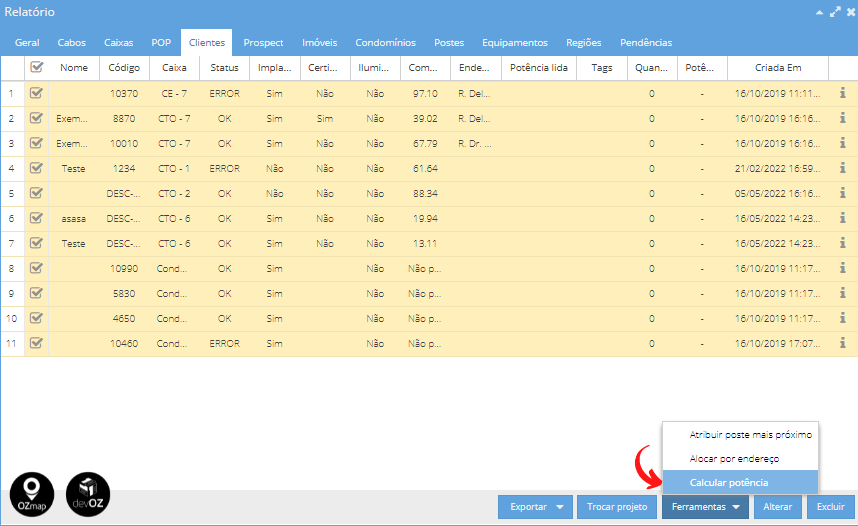Open the Regiões tab
This screenshot has width=858, height=526.
(584, 43)
